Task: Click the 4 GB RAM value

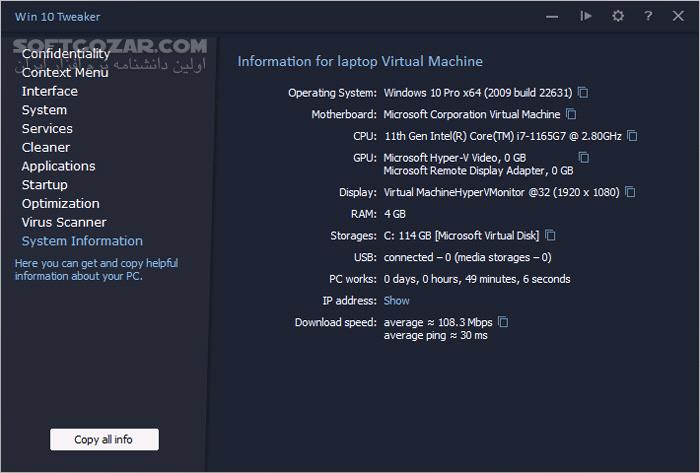Action: click(x=395, y=214)
